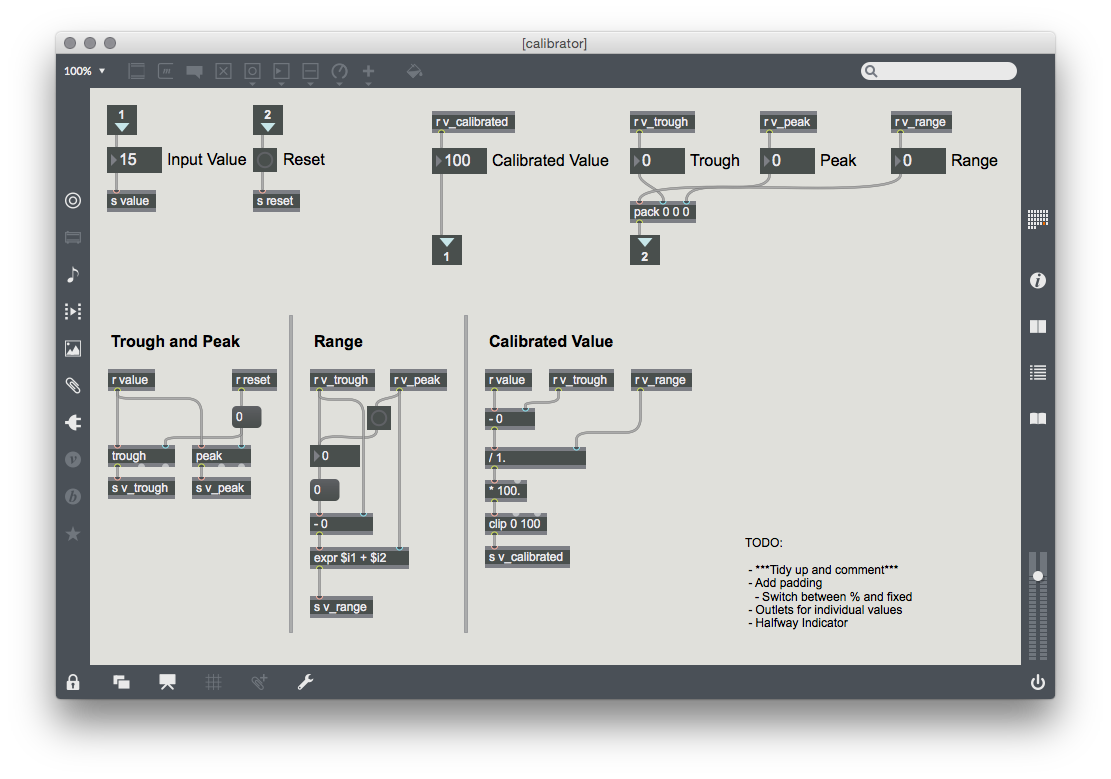1111x779 pixels.
Task: Select the r v_calibrated object
Action: (473, 122)
